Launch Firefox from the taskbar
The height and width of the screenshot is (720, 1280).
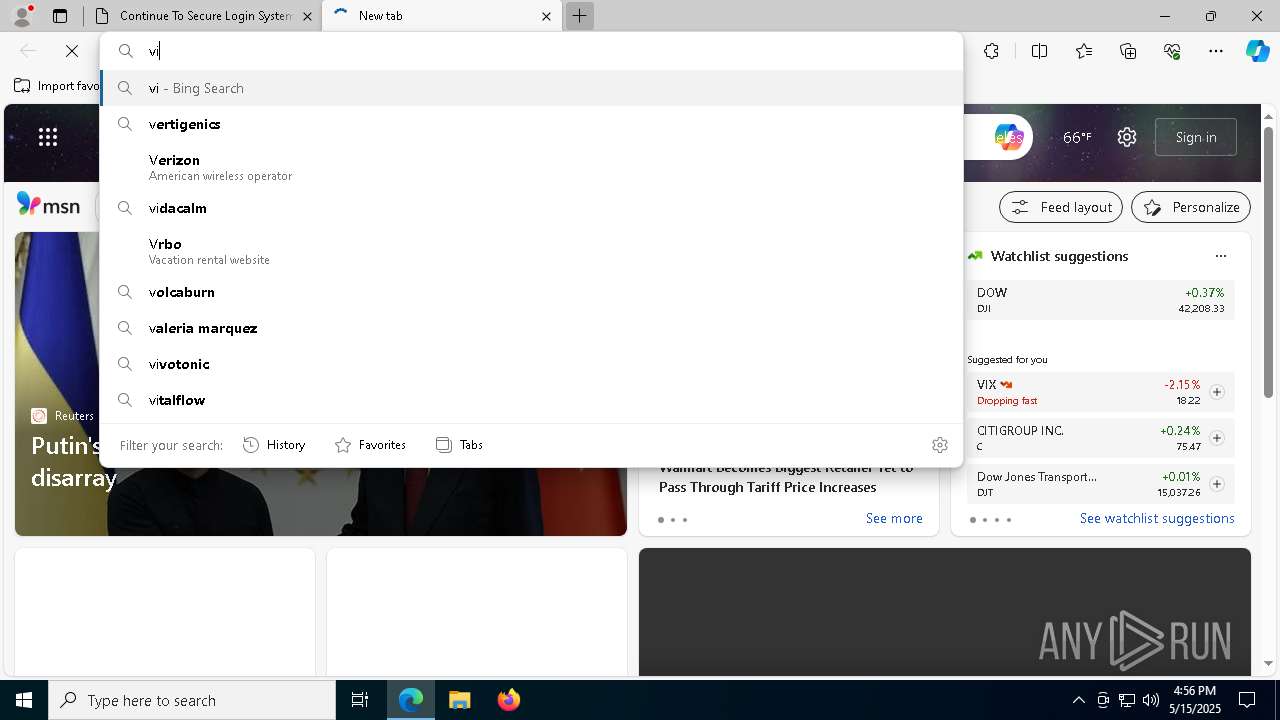[509, 700]
